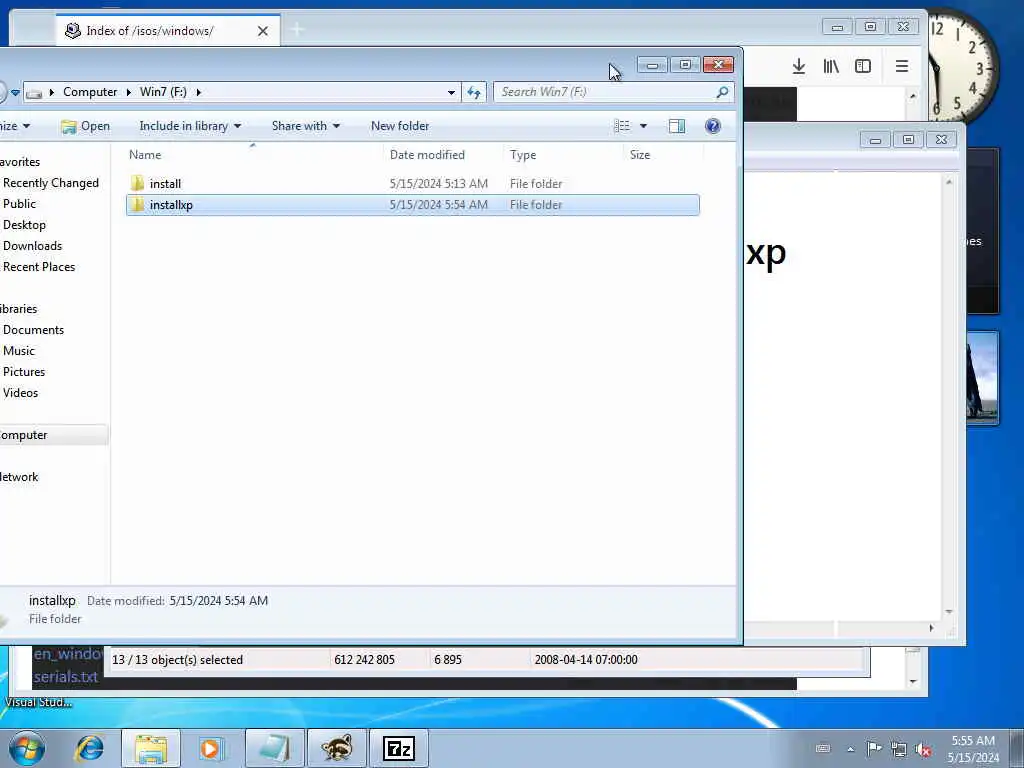Image resolution: width=1024 pixels, height=768 pixels.
Task: Click the Action Center flag icon
Action: 874,748
